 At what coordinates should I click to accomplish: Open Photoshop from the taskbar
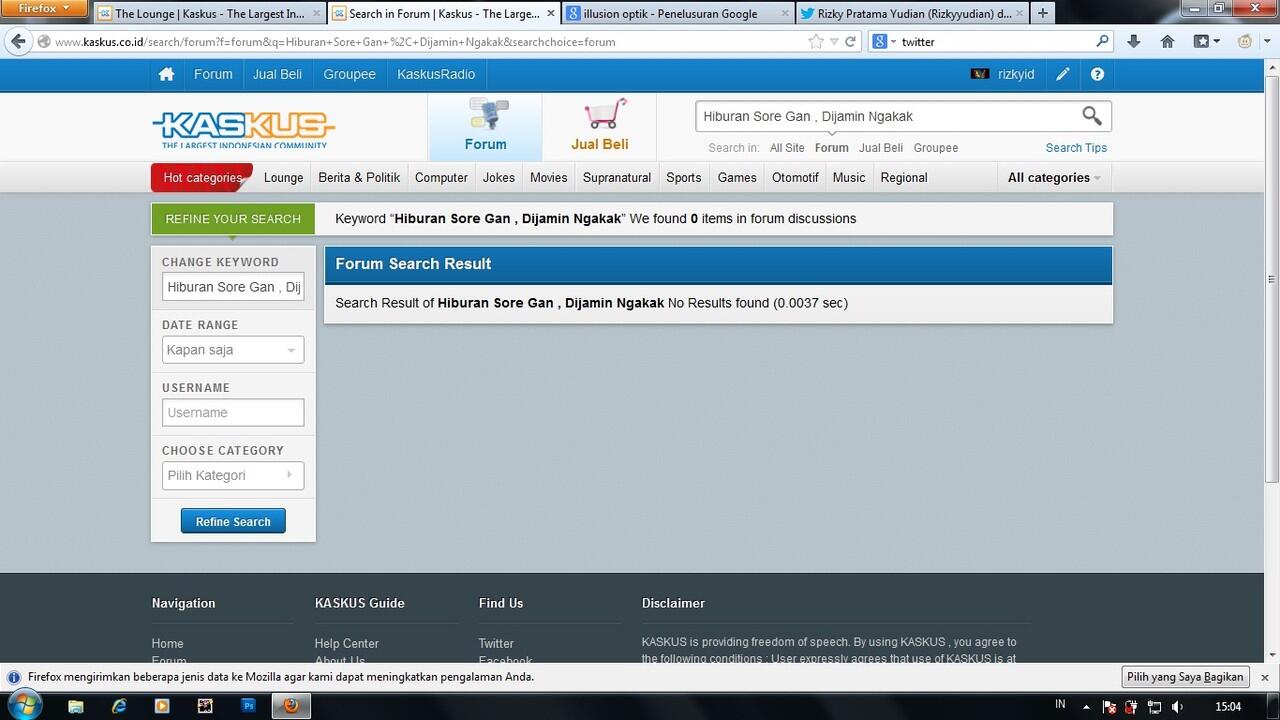pyautogui.click(x=249, y=706)
